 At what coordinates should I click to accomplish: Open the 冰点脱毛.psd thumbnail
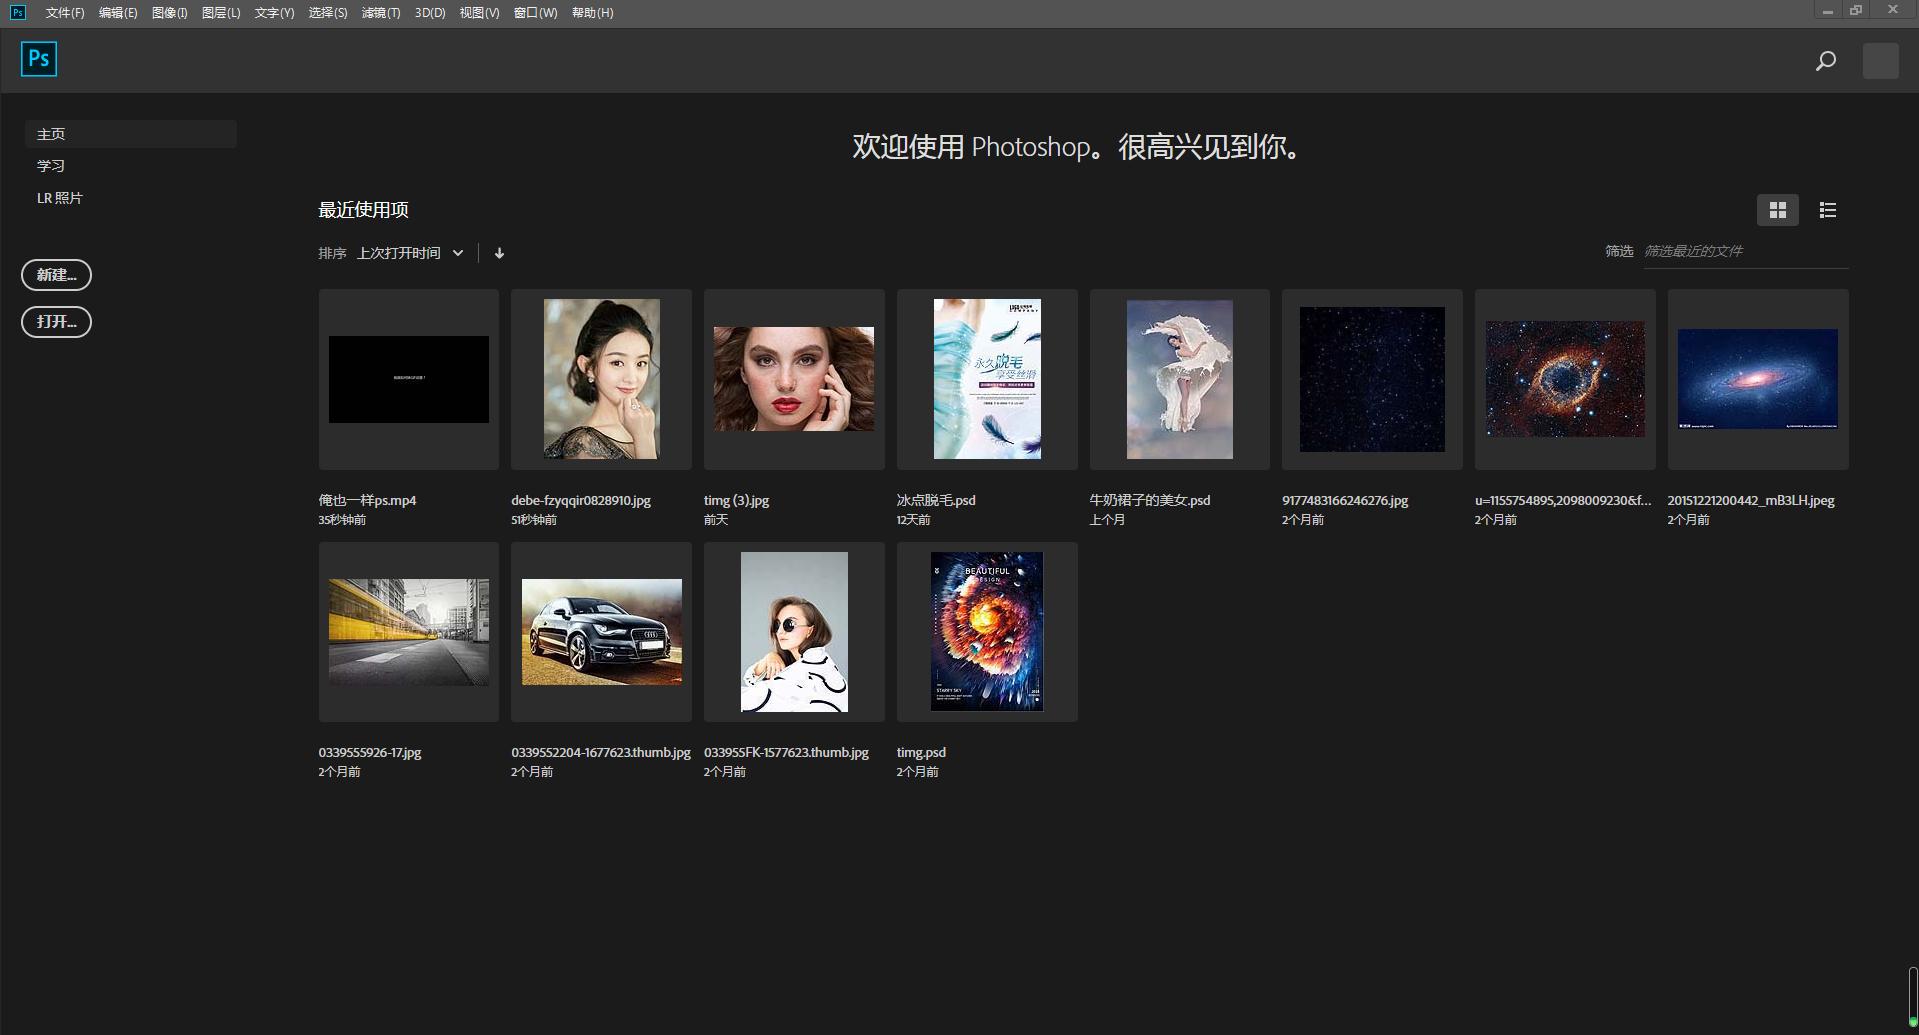pos(986,379)
